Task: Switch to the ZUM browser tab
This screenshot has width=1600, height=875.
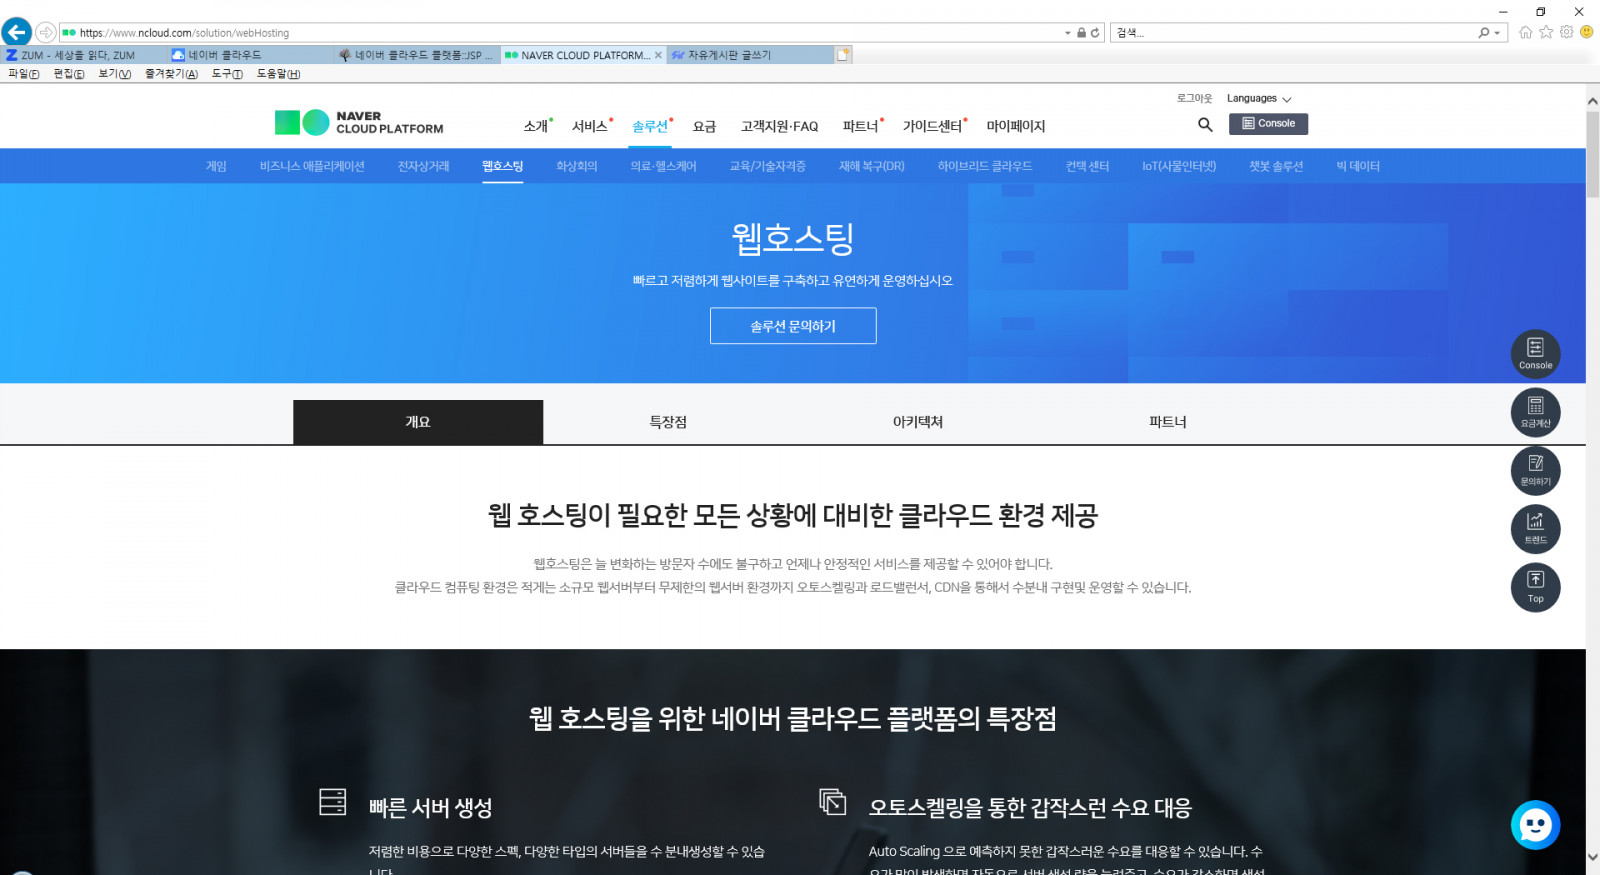Action: 84,55
